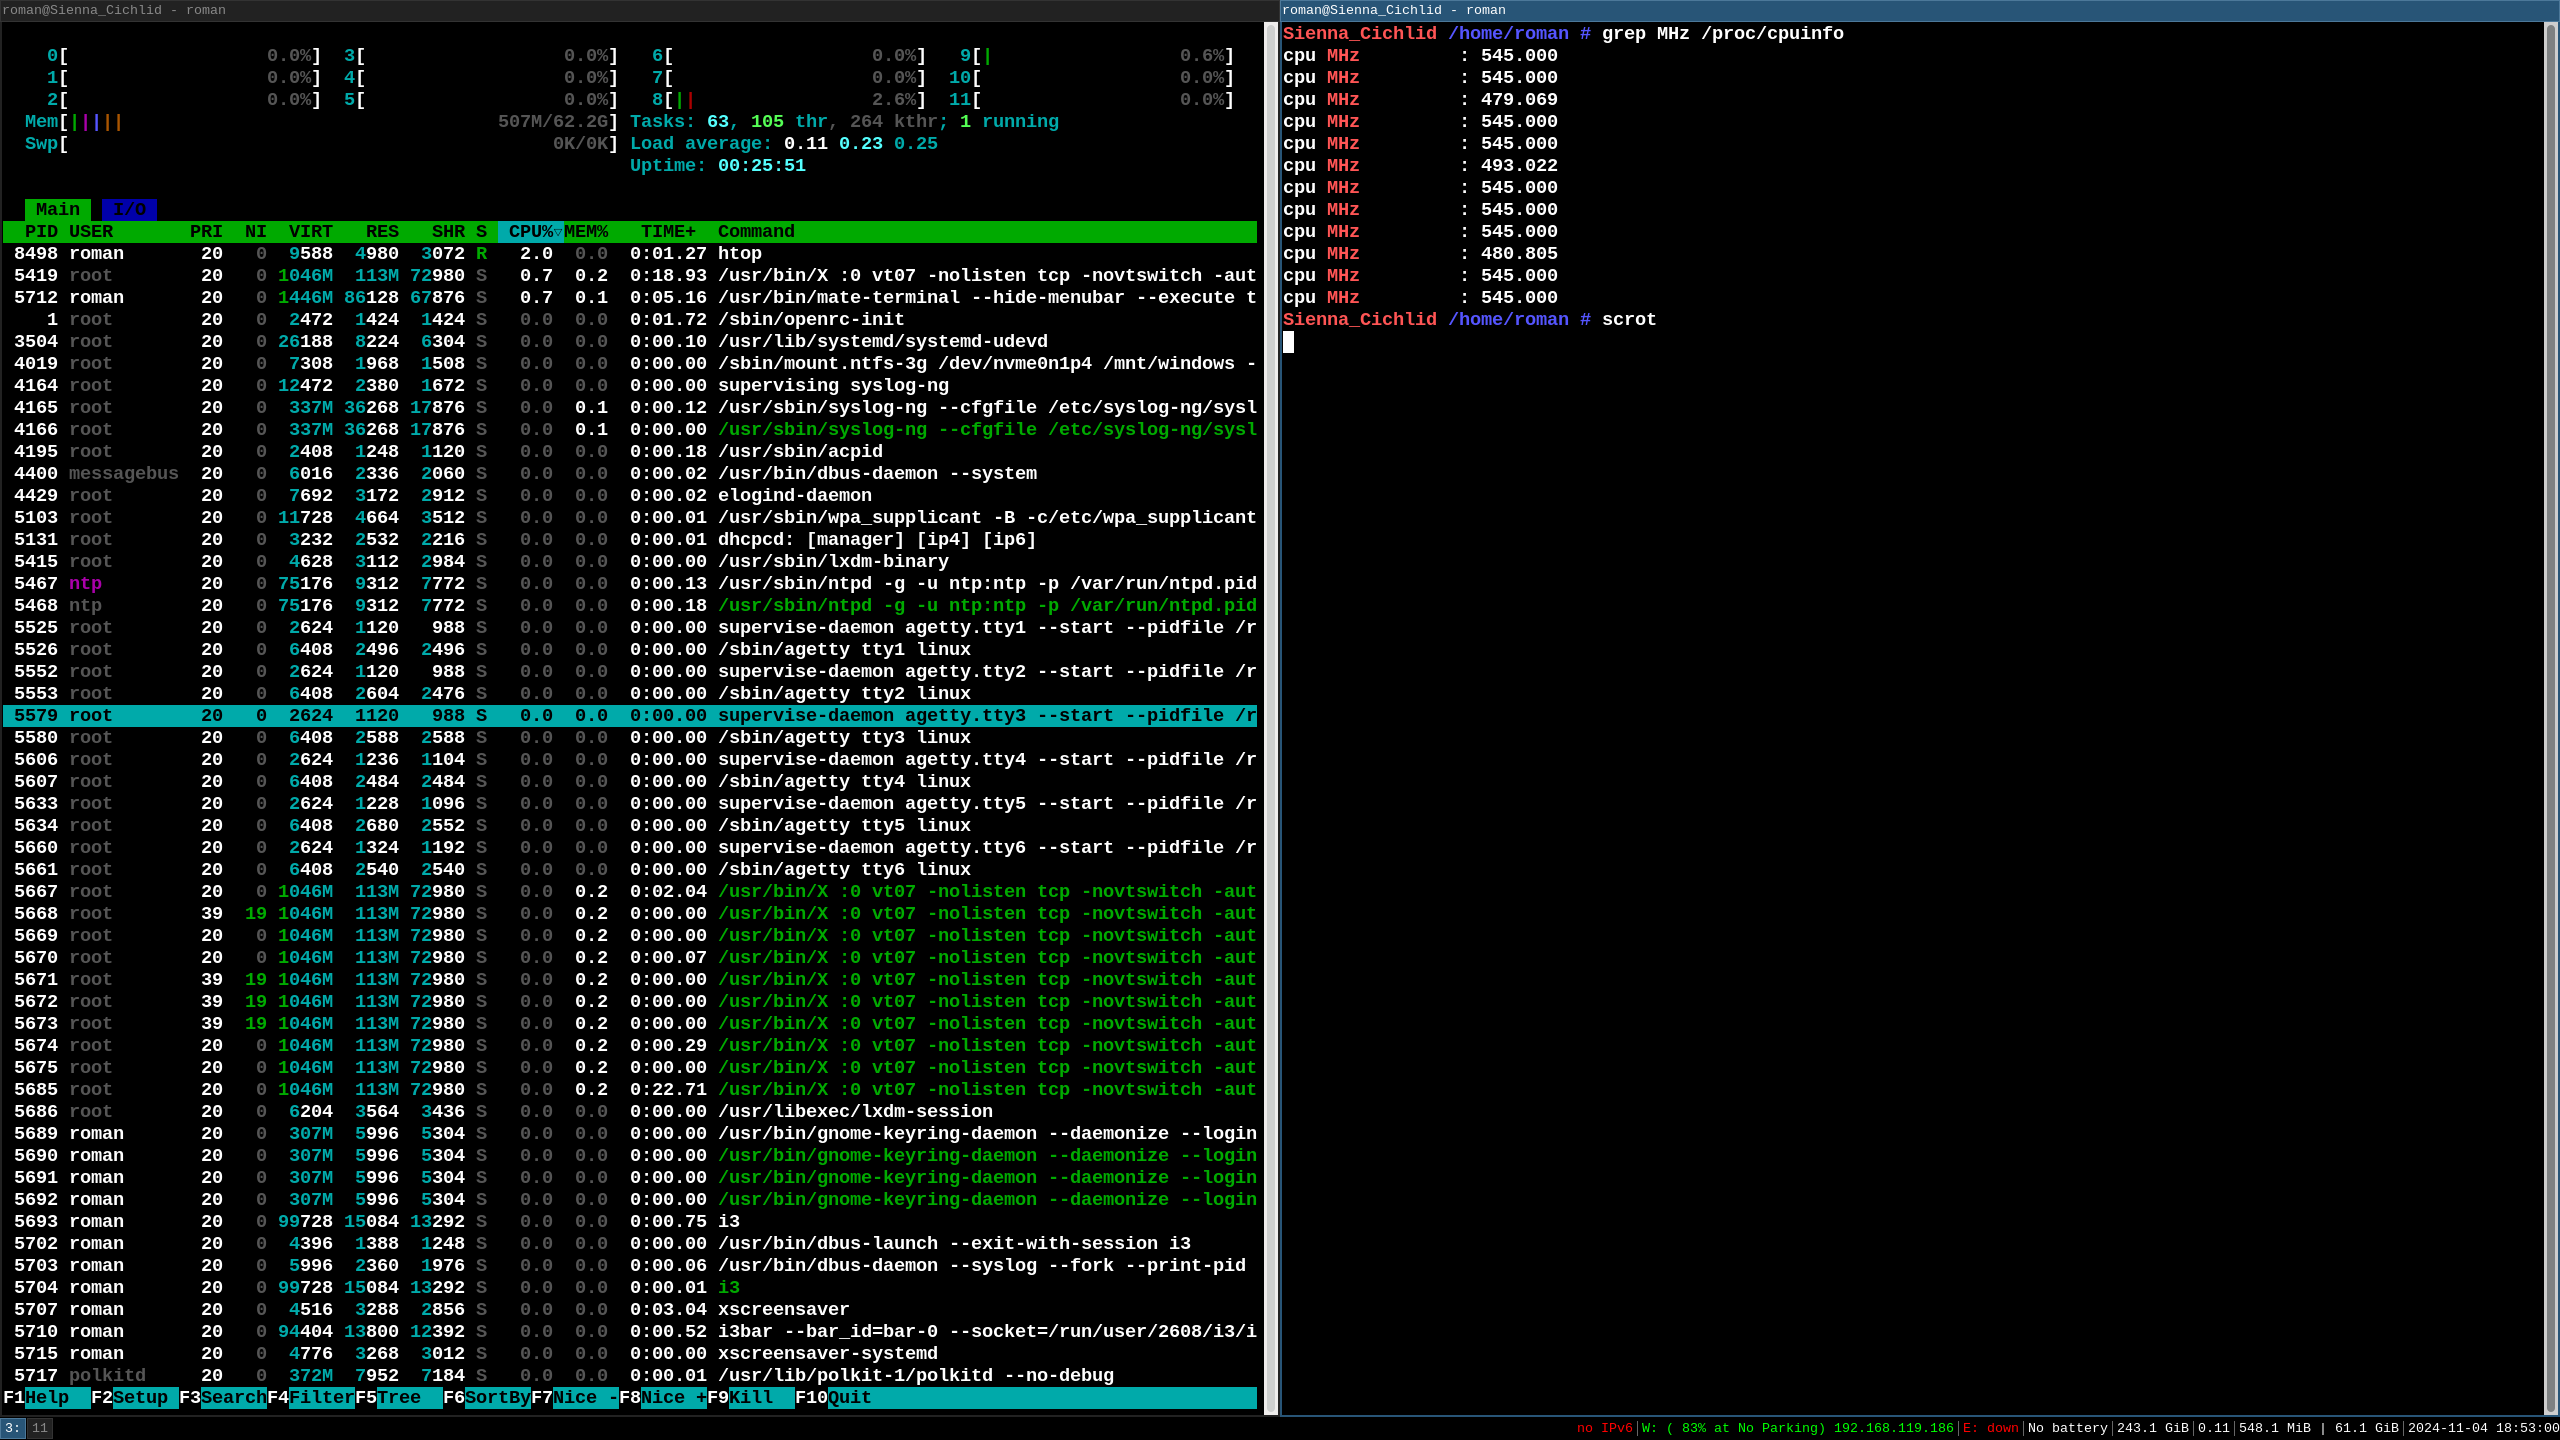Click the CPU 8 usage meter
2560x1440 pixels.
point(789,100)
